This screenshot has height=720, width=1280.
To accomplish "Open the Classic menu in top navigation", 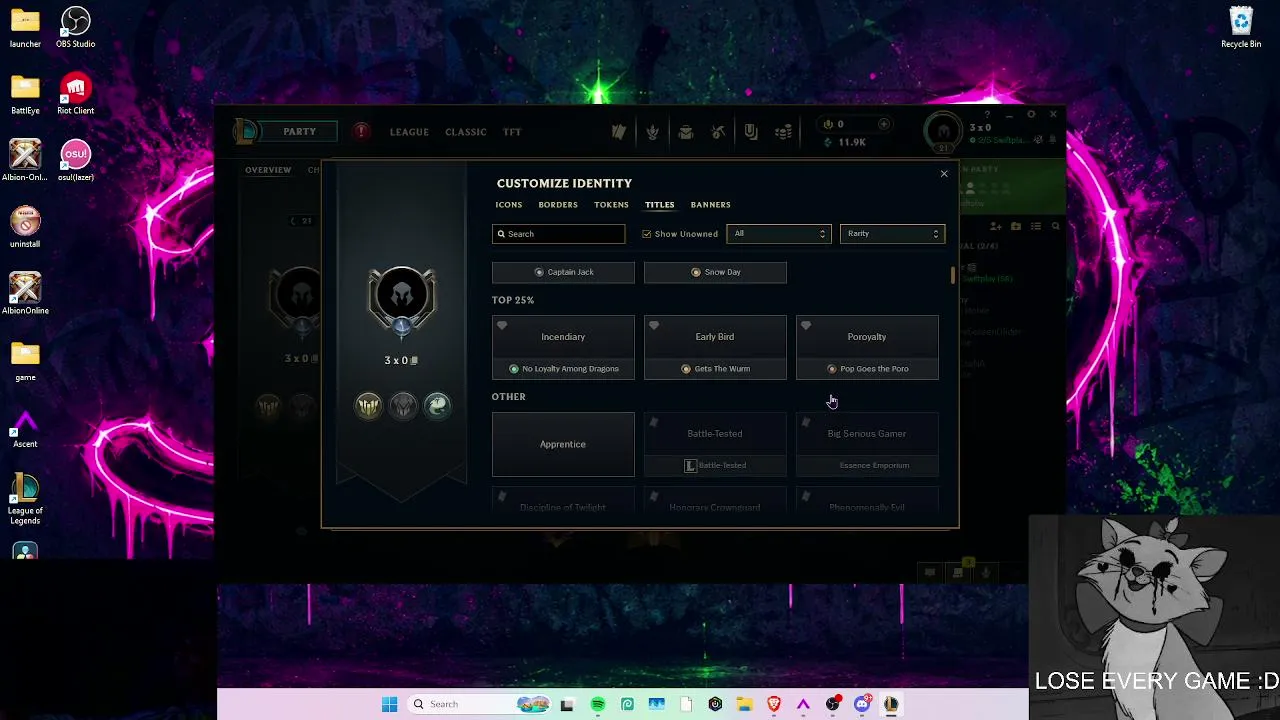I will pyautogui.click(x=466, y=132).
